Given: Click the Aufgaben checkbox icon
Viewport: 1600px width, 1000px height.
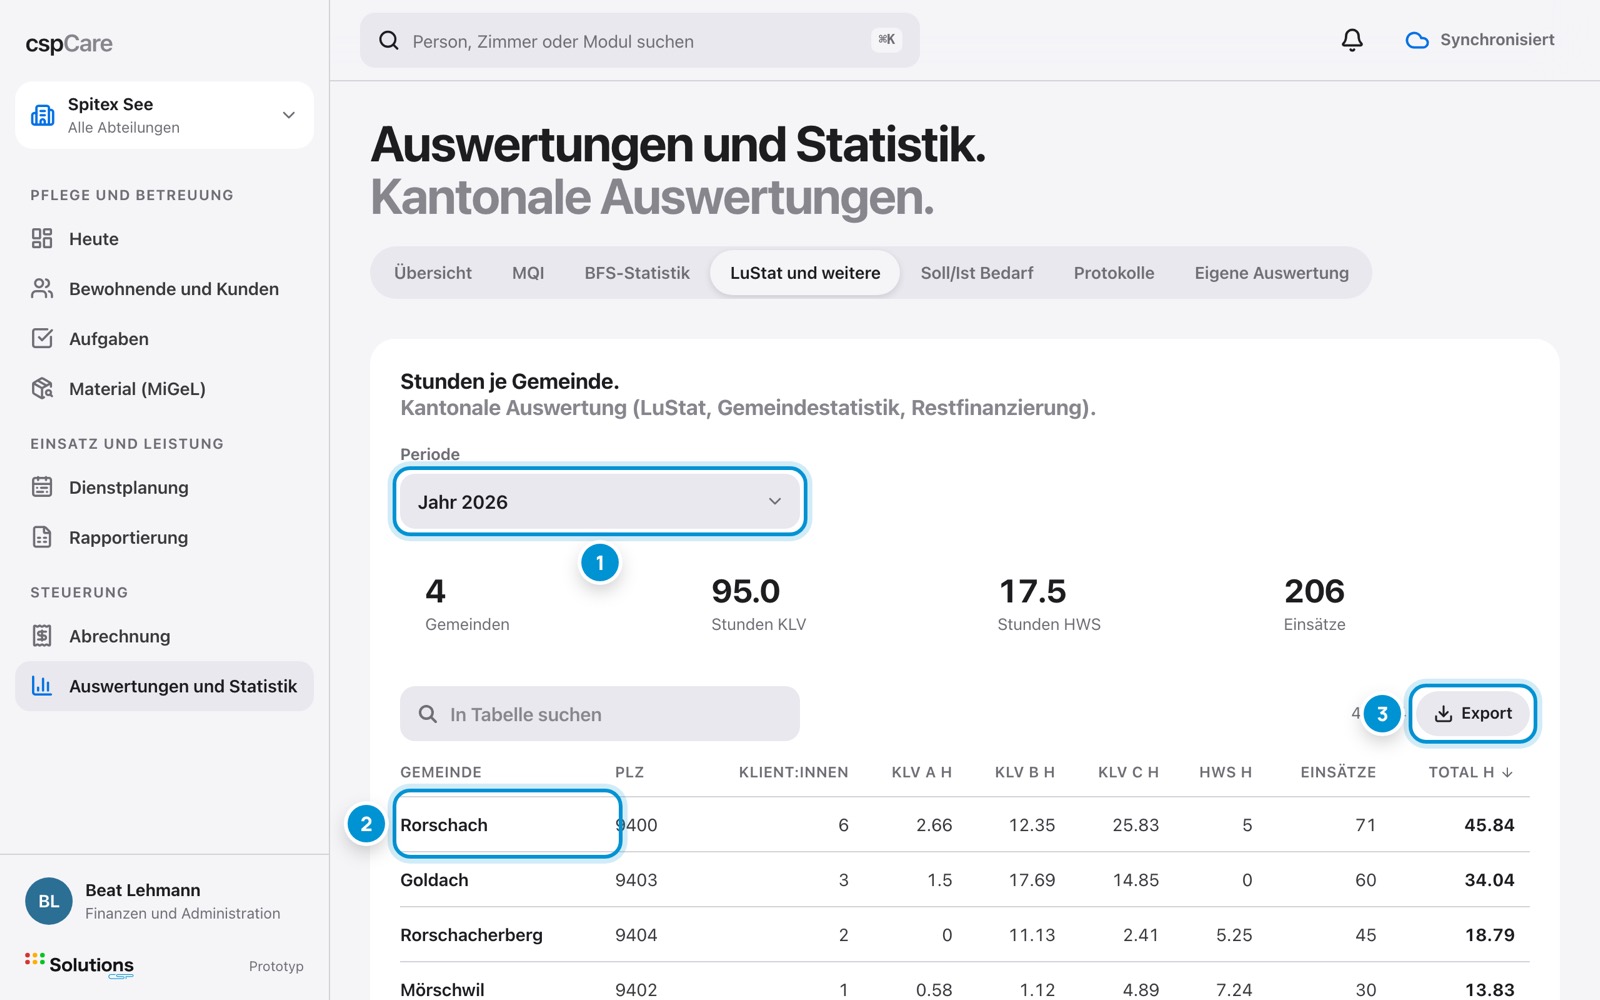Looking at the screenshot, I should pyautogui.click(x=42, y=338).
